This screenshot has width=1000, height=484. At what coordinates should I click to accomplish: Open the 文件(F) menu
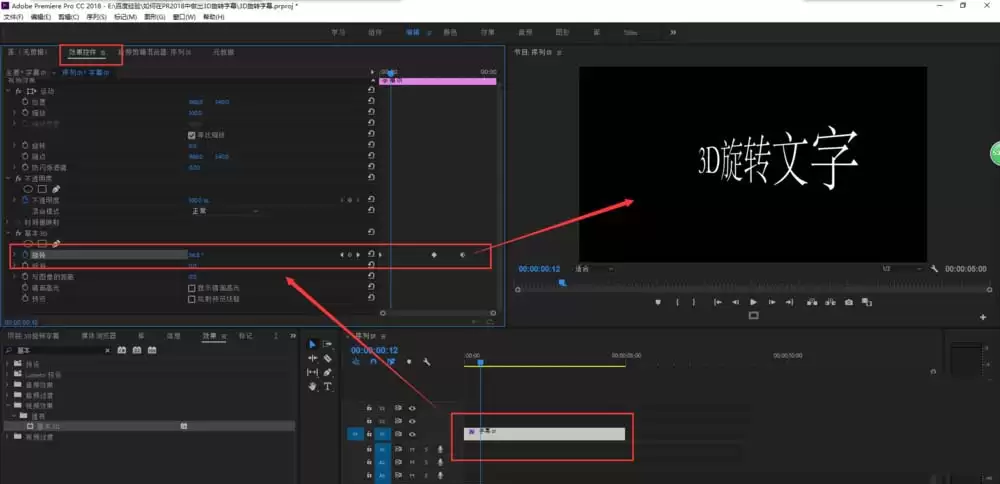[14, 17]
